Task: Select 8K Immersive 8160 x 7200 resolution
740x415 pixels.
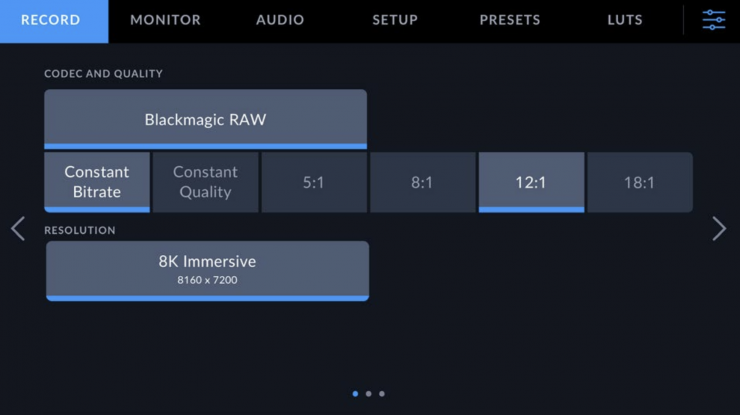Action: pos(207,270)
